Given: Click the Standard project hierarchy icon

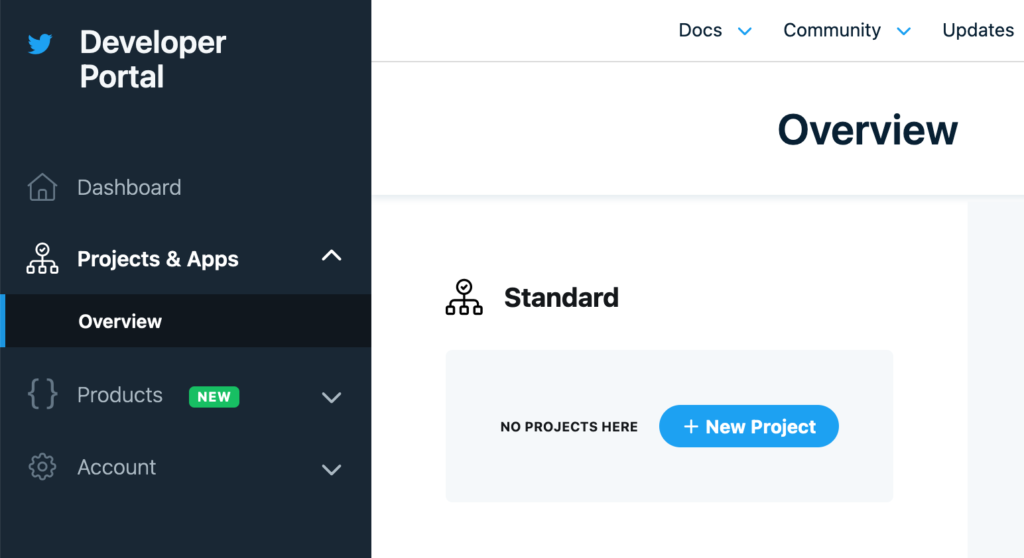Looking at the screenshot, I should [x=464, y=297].
